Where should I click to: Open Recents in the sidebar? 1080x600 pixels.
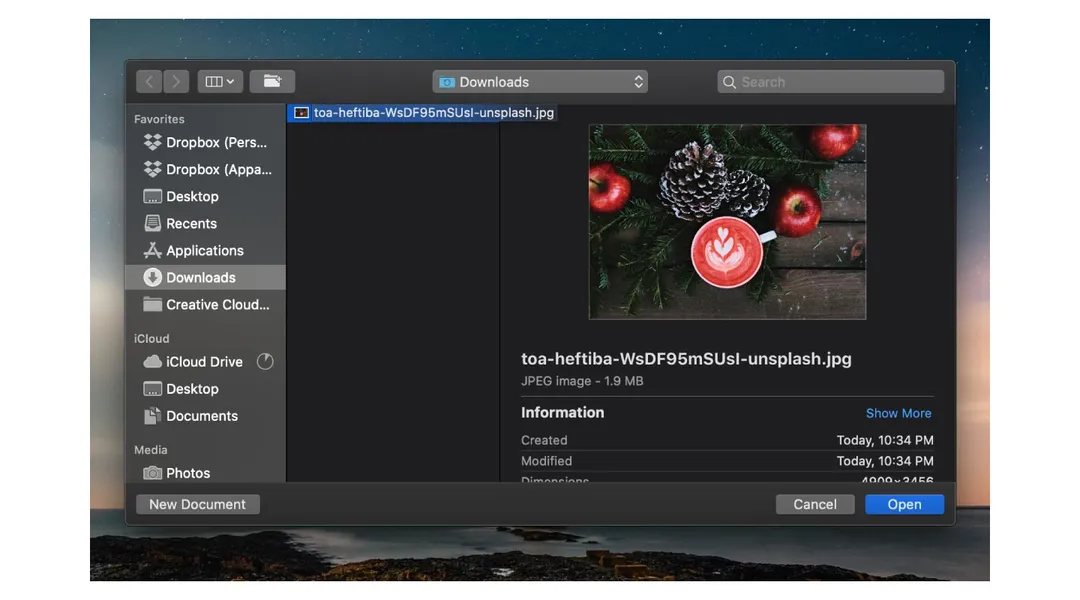pos(205,223)
